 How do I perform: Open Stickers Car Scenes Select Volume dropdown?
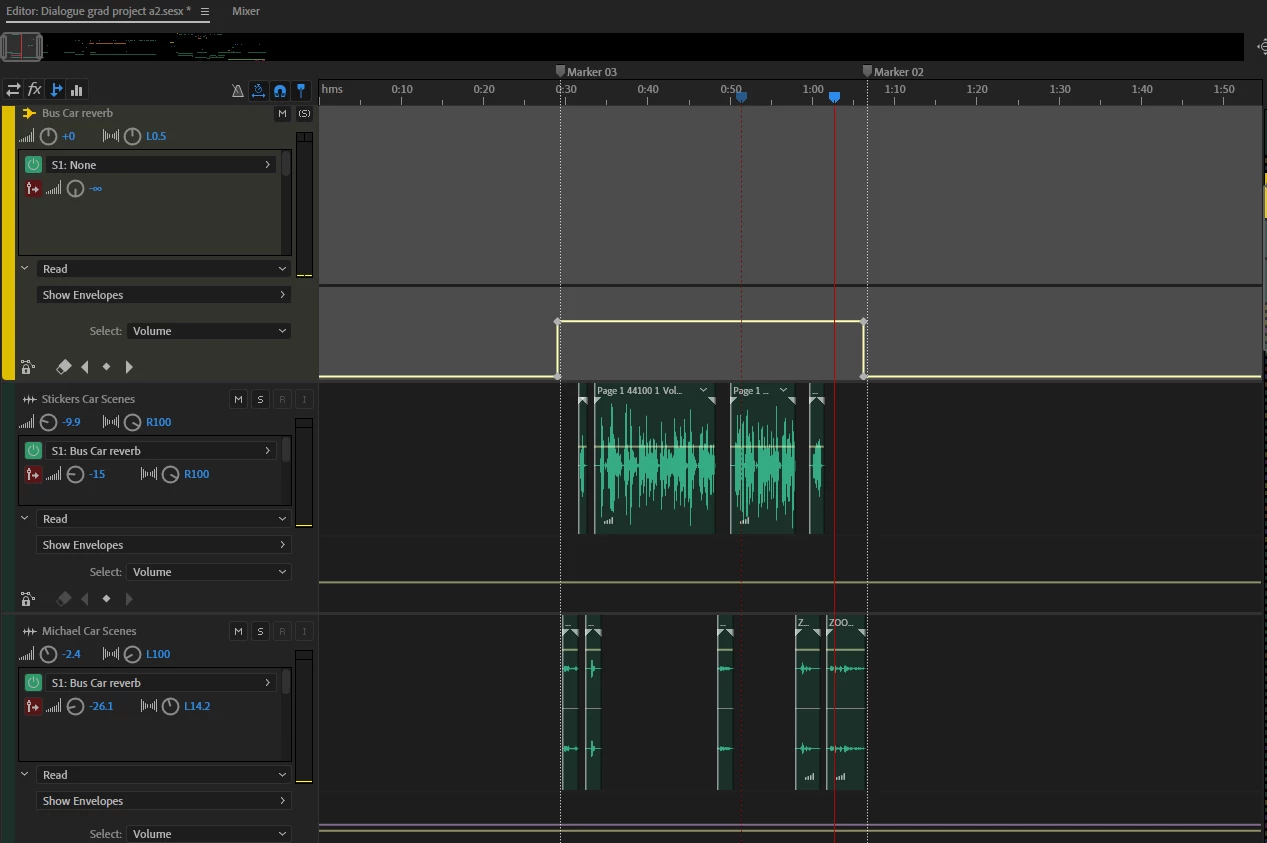(209, 572)
